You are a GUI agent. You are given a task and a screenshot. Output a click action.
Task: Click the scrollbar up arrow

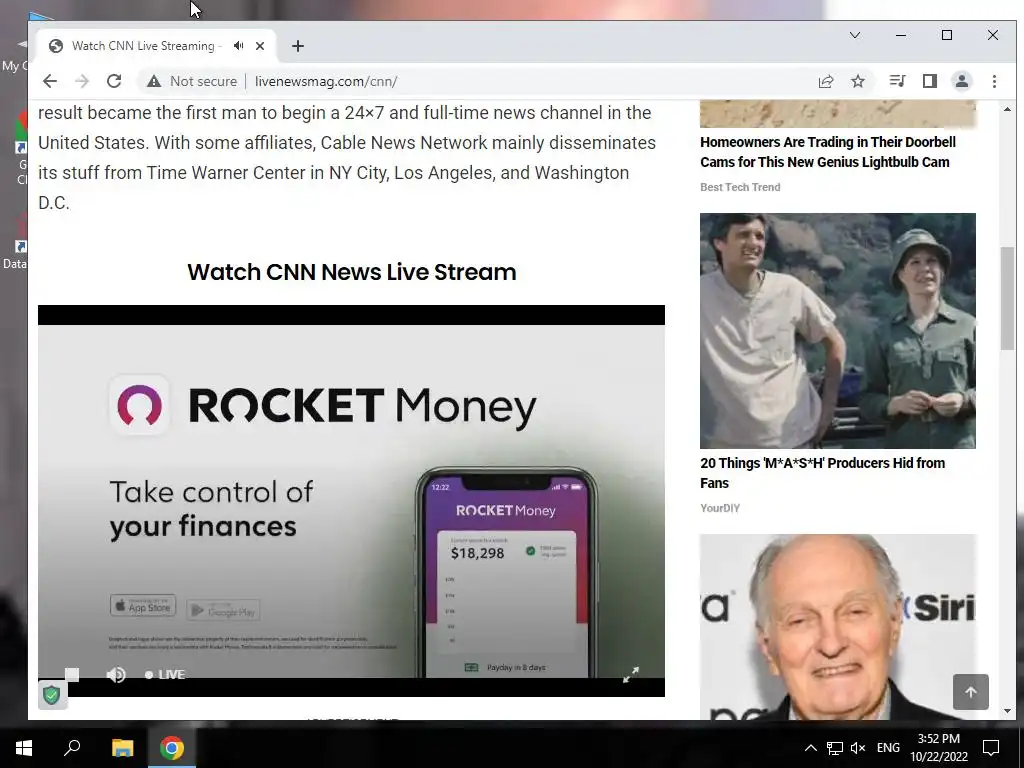(1007, 109)
